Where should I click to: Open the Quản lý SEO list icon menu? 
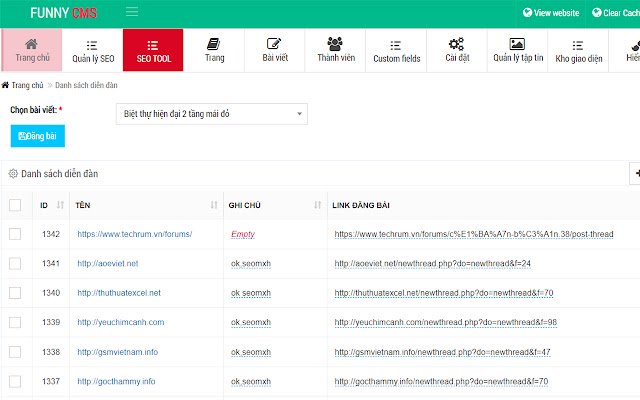click(93, 50)
